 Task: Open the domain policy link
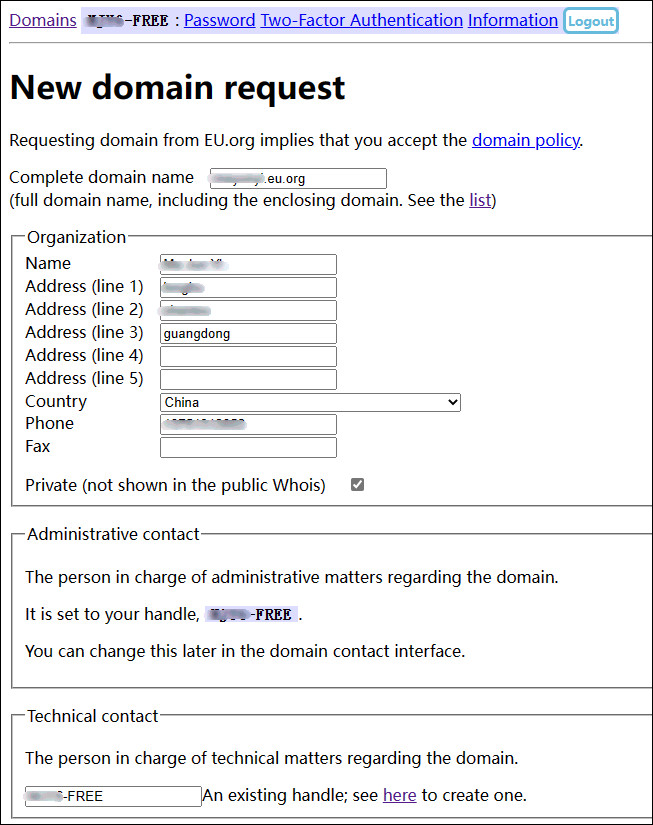(x=526, y=140)
